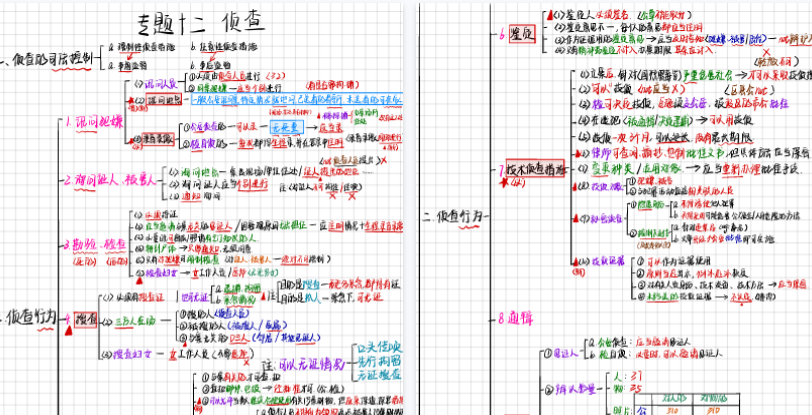The image size is (812, 415).
Task: Click the heading 一、侦查的司法控制
Action: tap(47, 60)
